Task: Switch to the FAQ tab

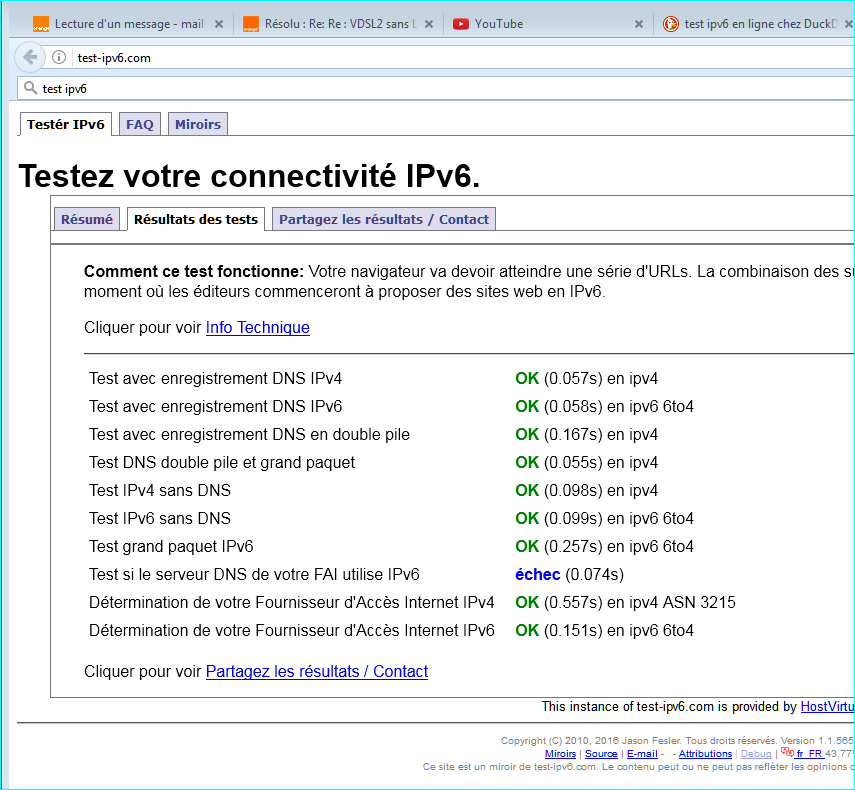Action: [139, 124]
